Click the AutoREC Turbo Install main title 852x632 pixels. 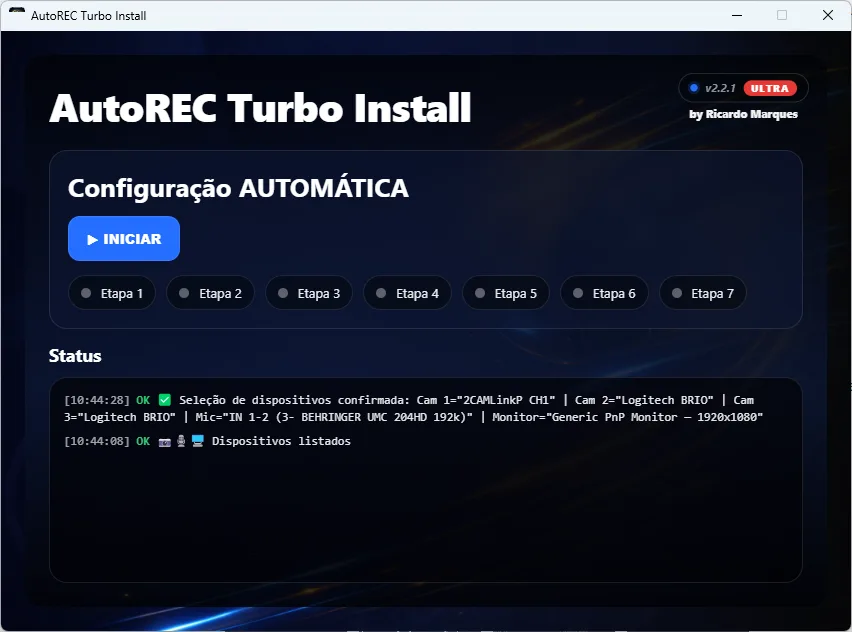(x=260, y=108)
